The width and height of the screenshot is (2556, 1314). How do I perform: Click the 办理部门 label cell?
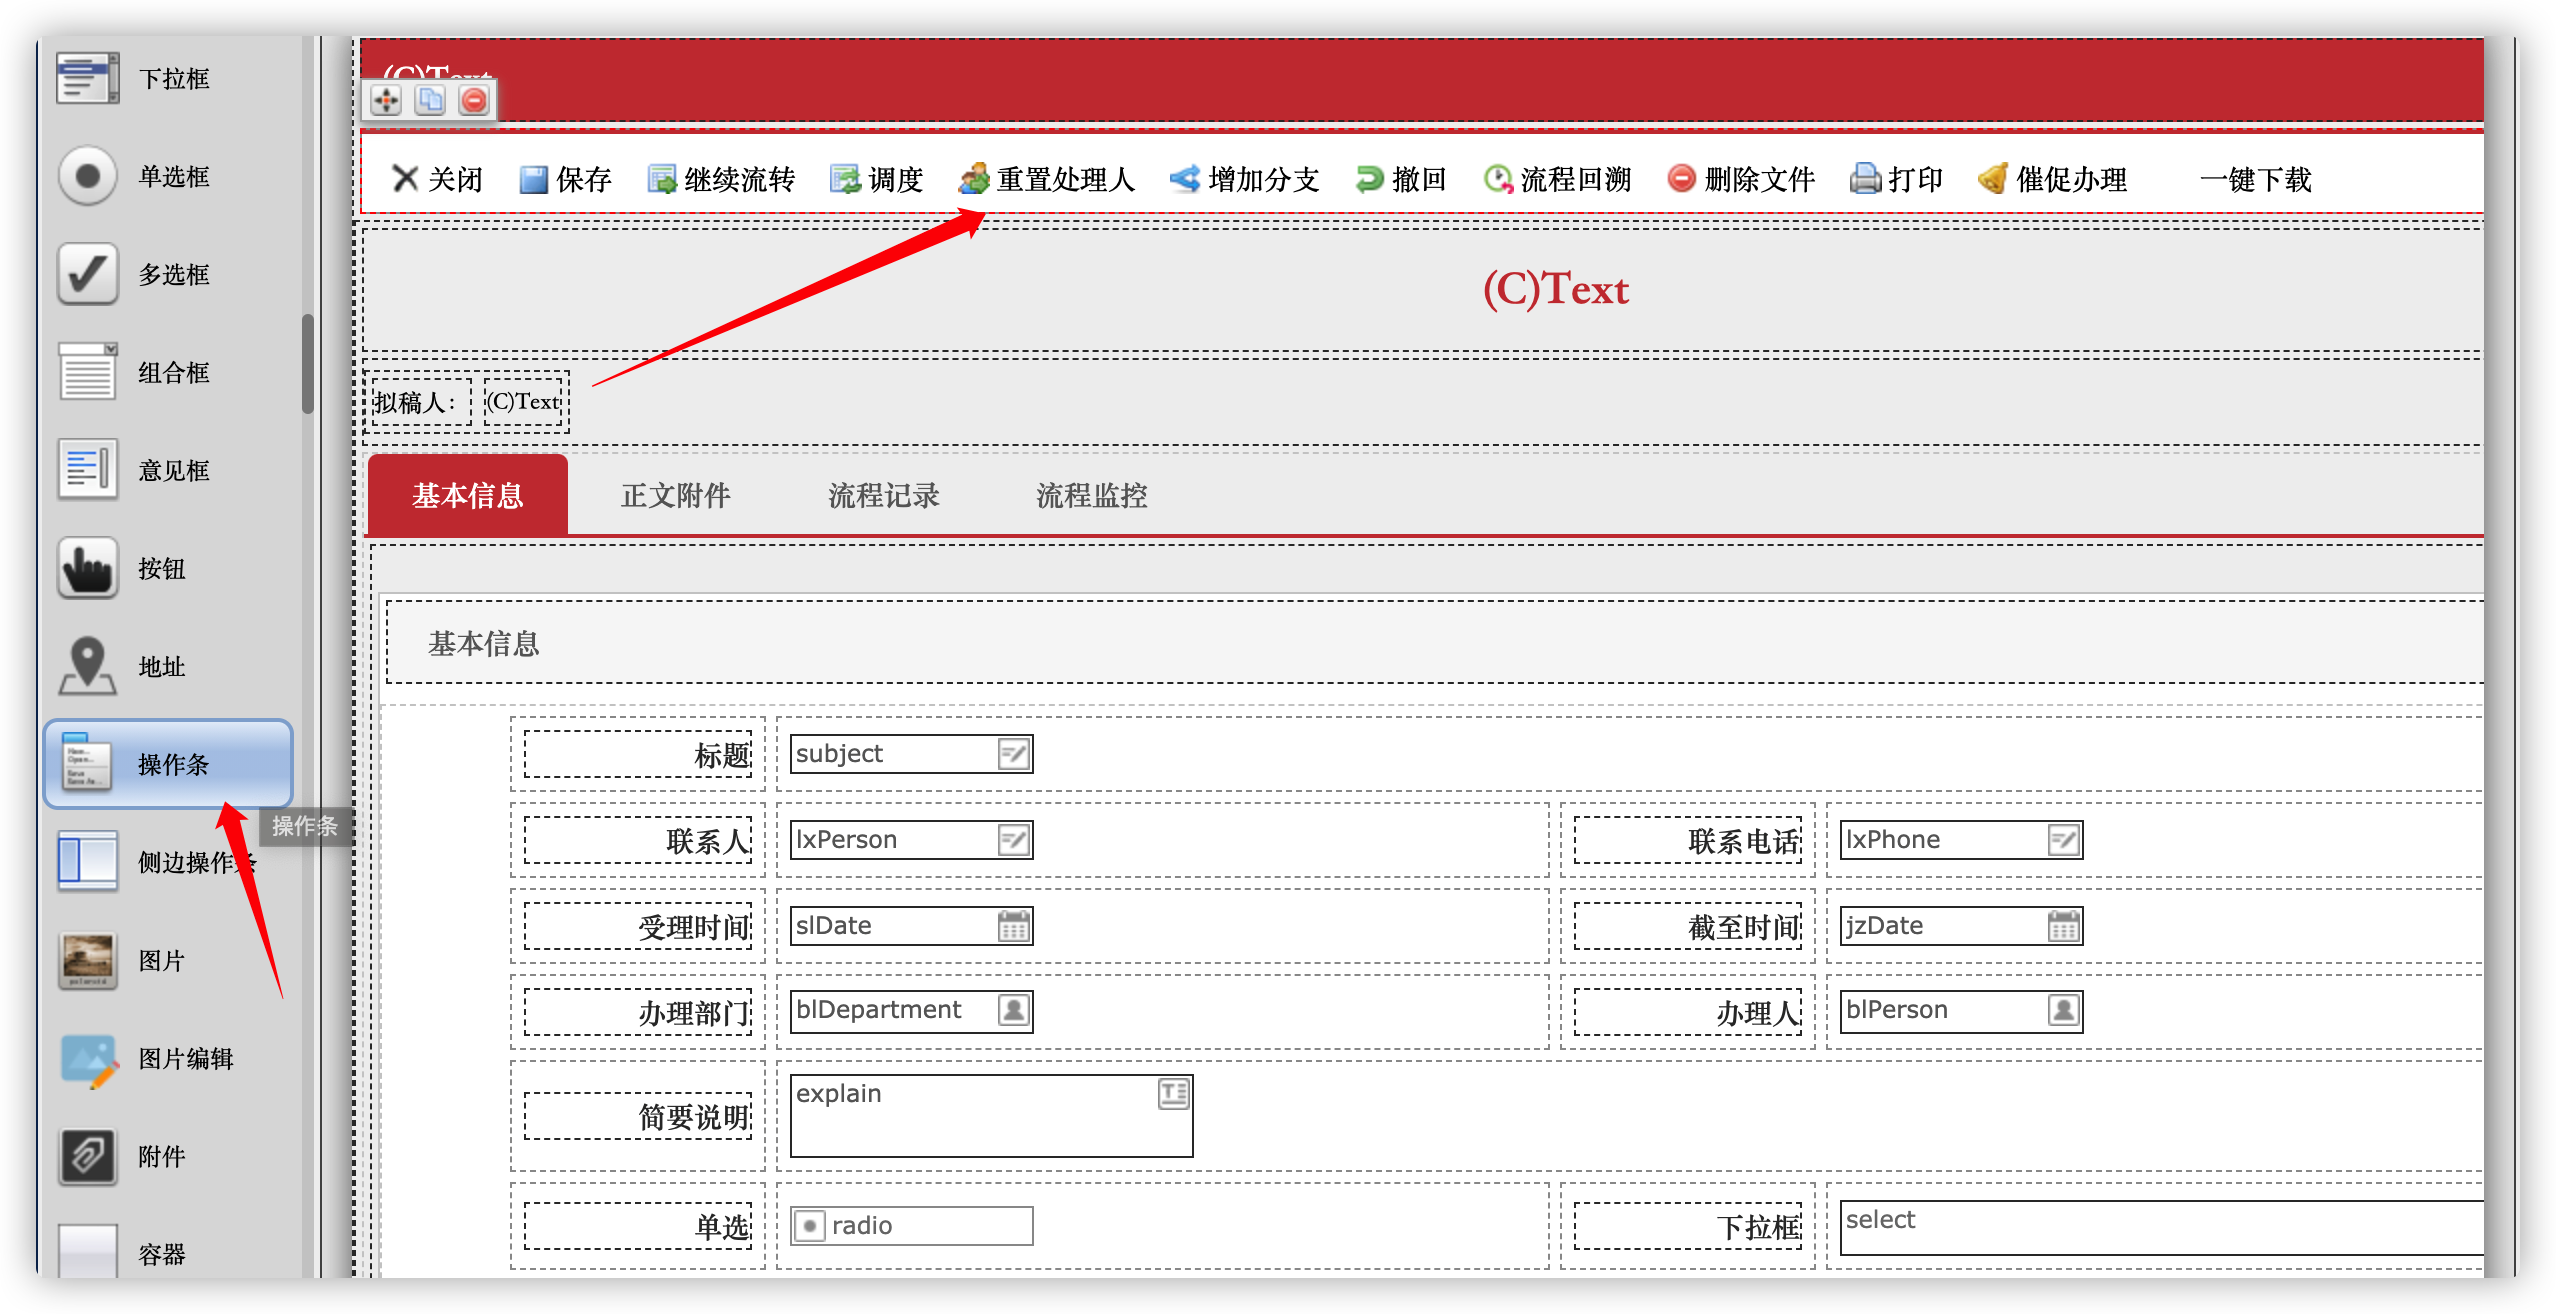coord(638,1012)
